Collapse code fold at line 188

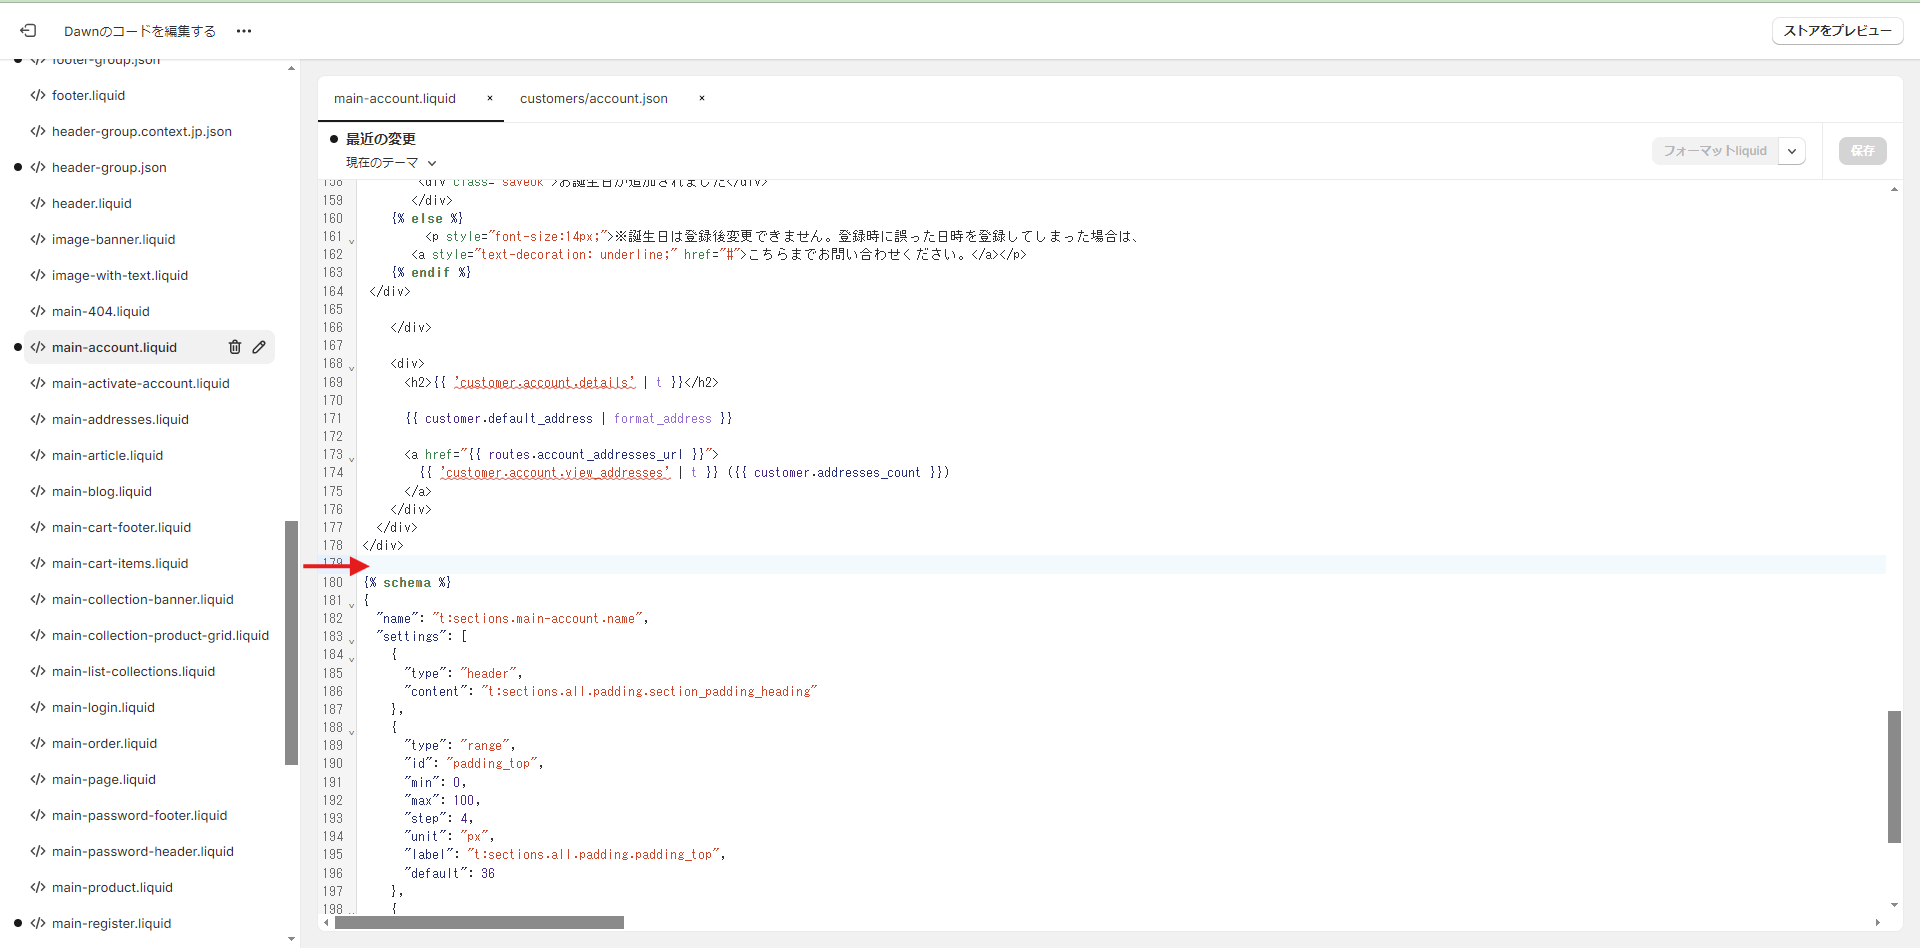[351, 731]
